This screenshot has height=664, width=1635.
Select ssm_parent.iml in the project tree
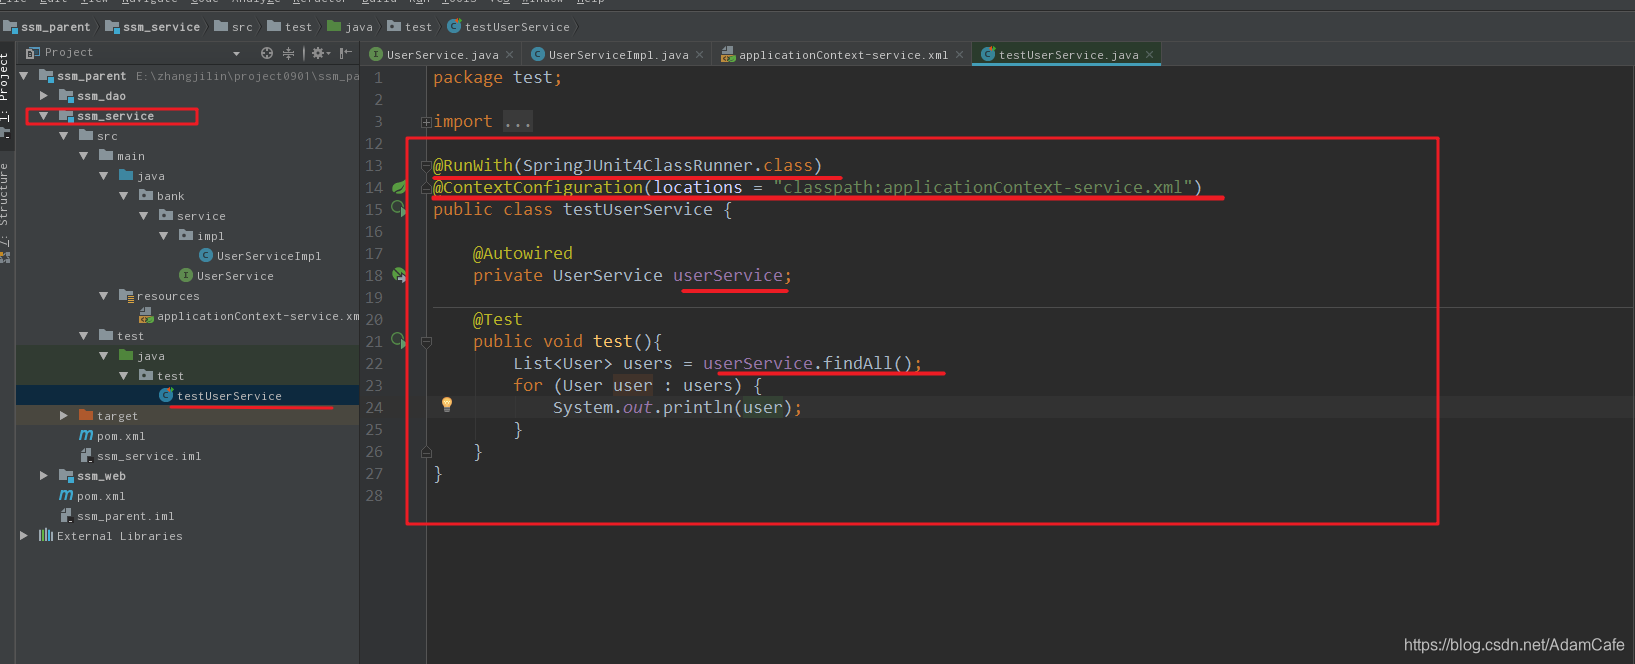(x=117, y=516)
